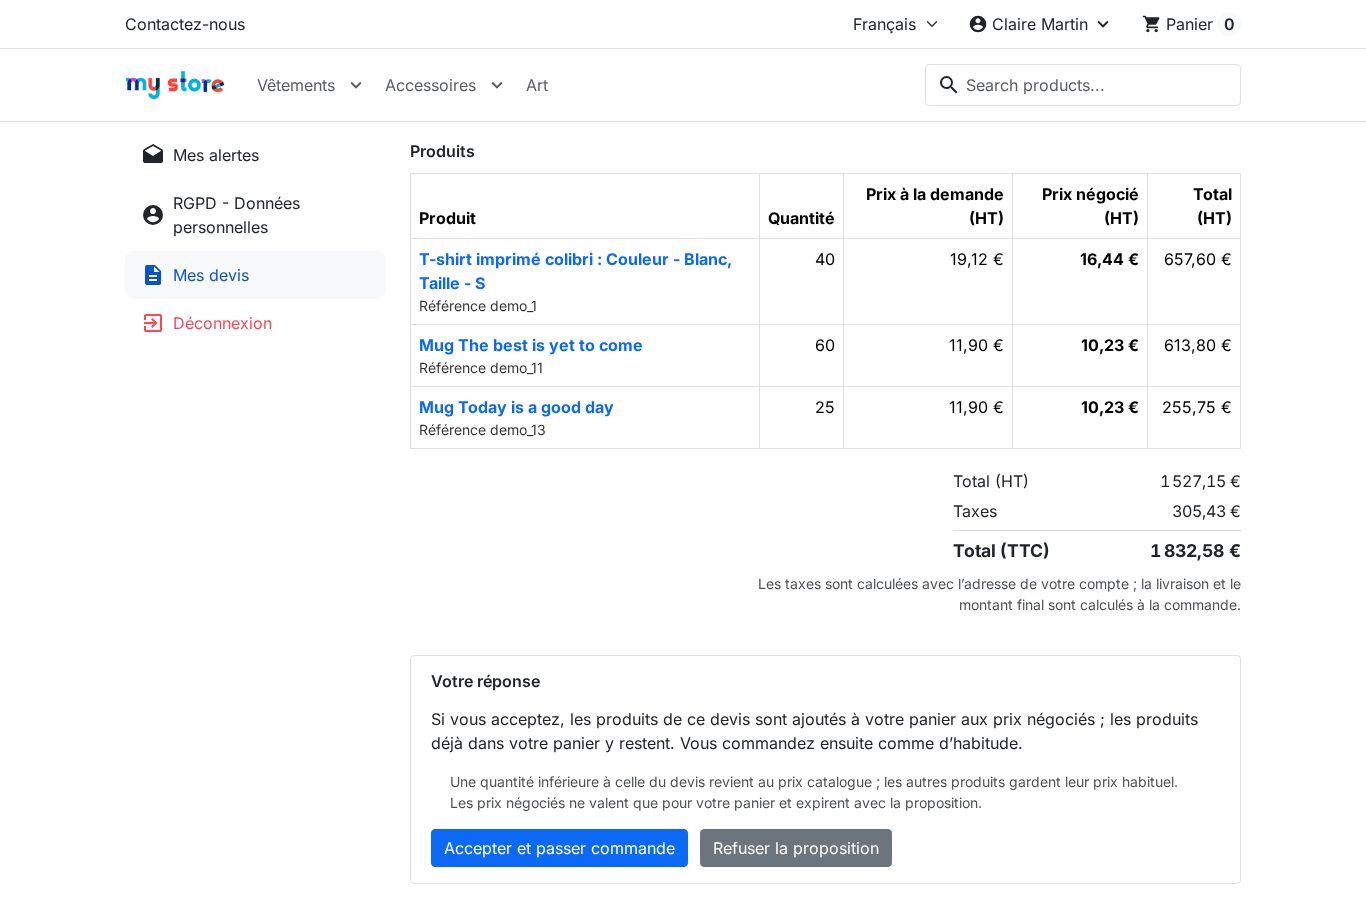Expand the Vêtements category chevron
The image size is (1366, 900).
(x=355, y=85)
